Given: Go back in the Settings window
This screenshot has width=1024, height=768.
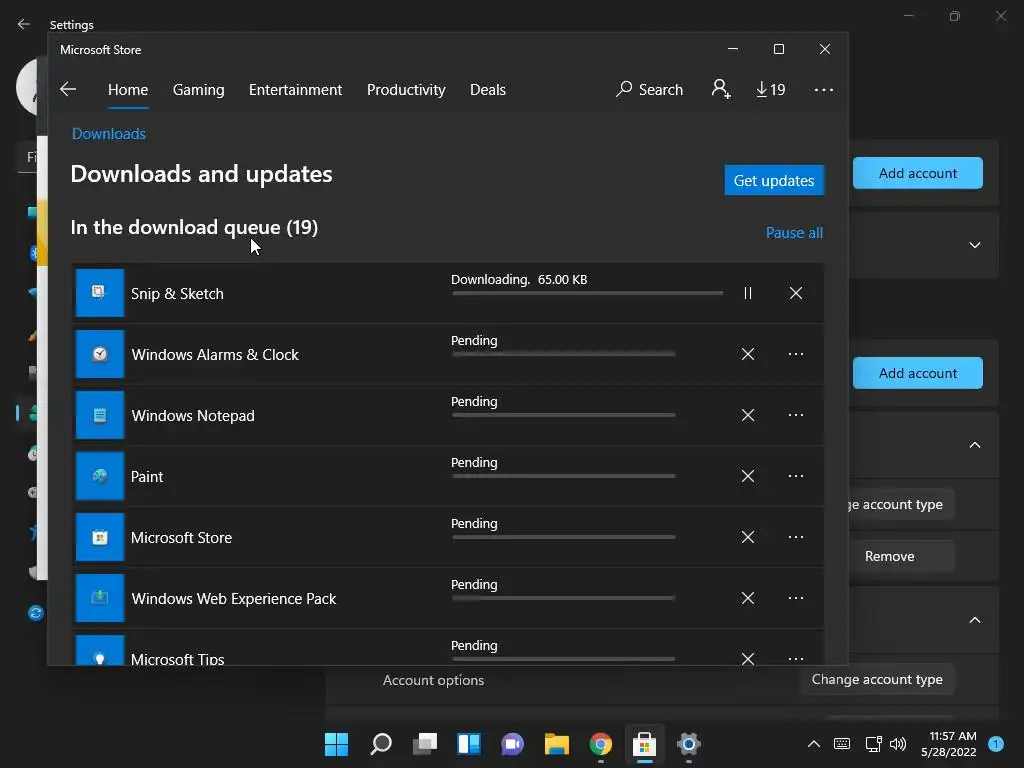Looking at the screenshot, I should (x=24, y=24).
